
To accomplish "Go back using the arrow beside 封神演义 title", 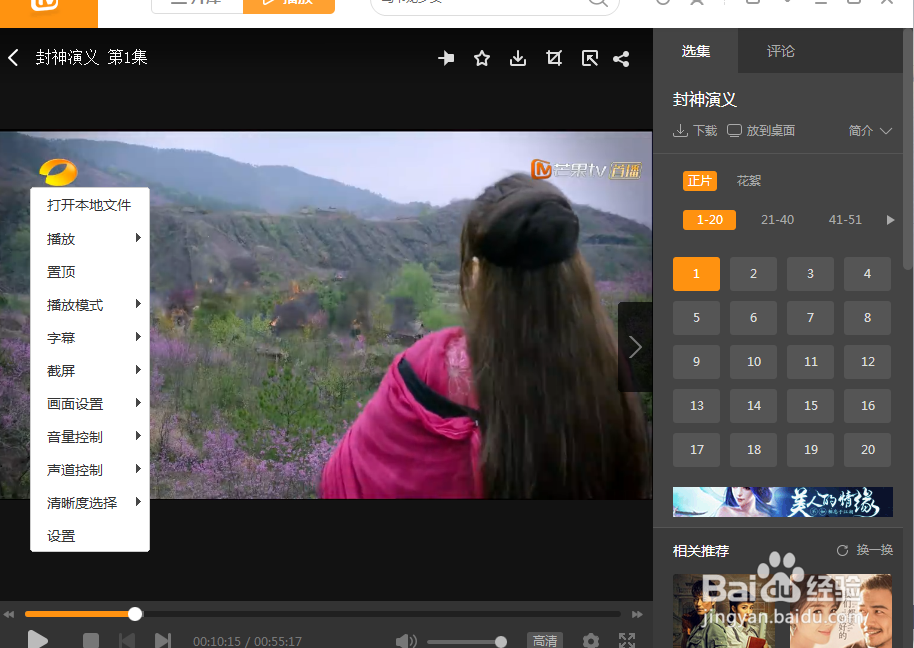I will 13,58.
